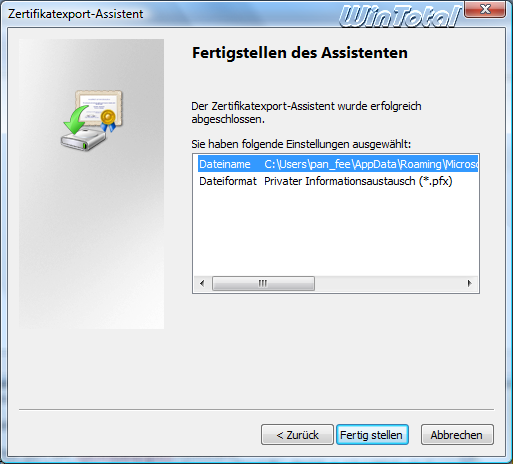Click the Fertigstellen des Assistenten heading
The width and height of the screenshot is (513, 464).
click(x=300, y=53)
